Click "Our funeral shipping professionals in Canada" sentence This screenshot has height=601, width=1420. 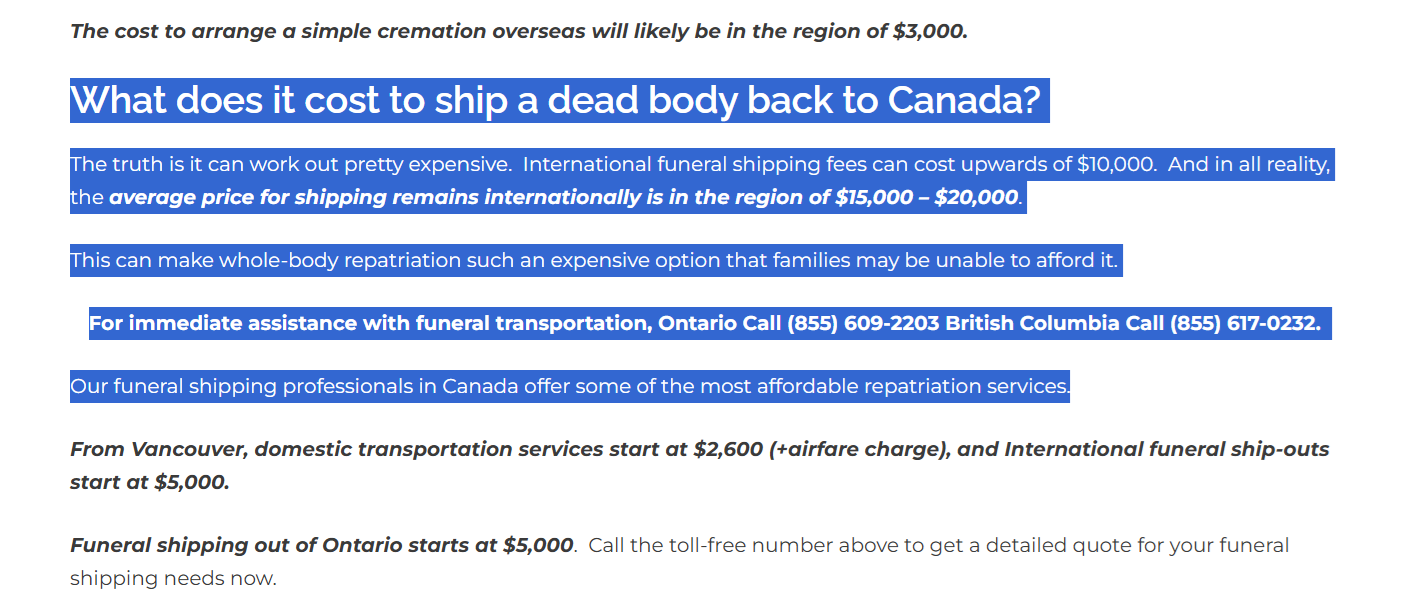[570, 386]
